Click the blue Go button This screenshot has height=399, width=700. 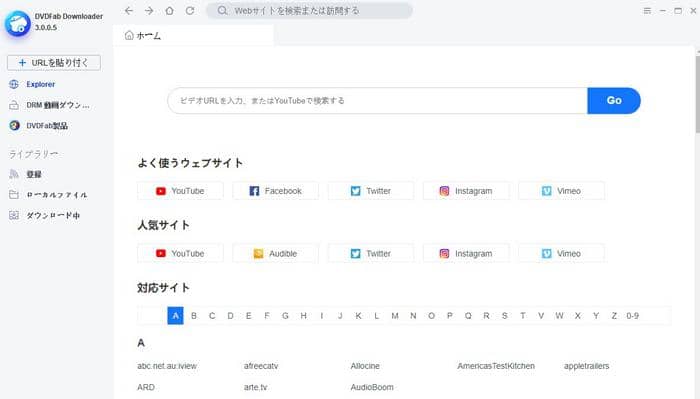click(614, 101)
